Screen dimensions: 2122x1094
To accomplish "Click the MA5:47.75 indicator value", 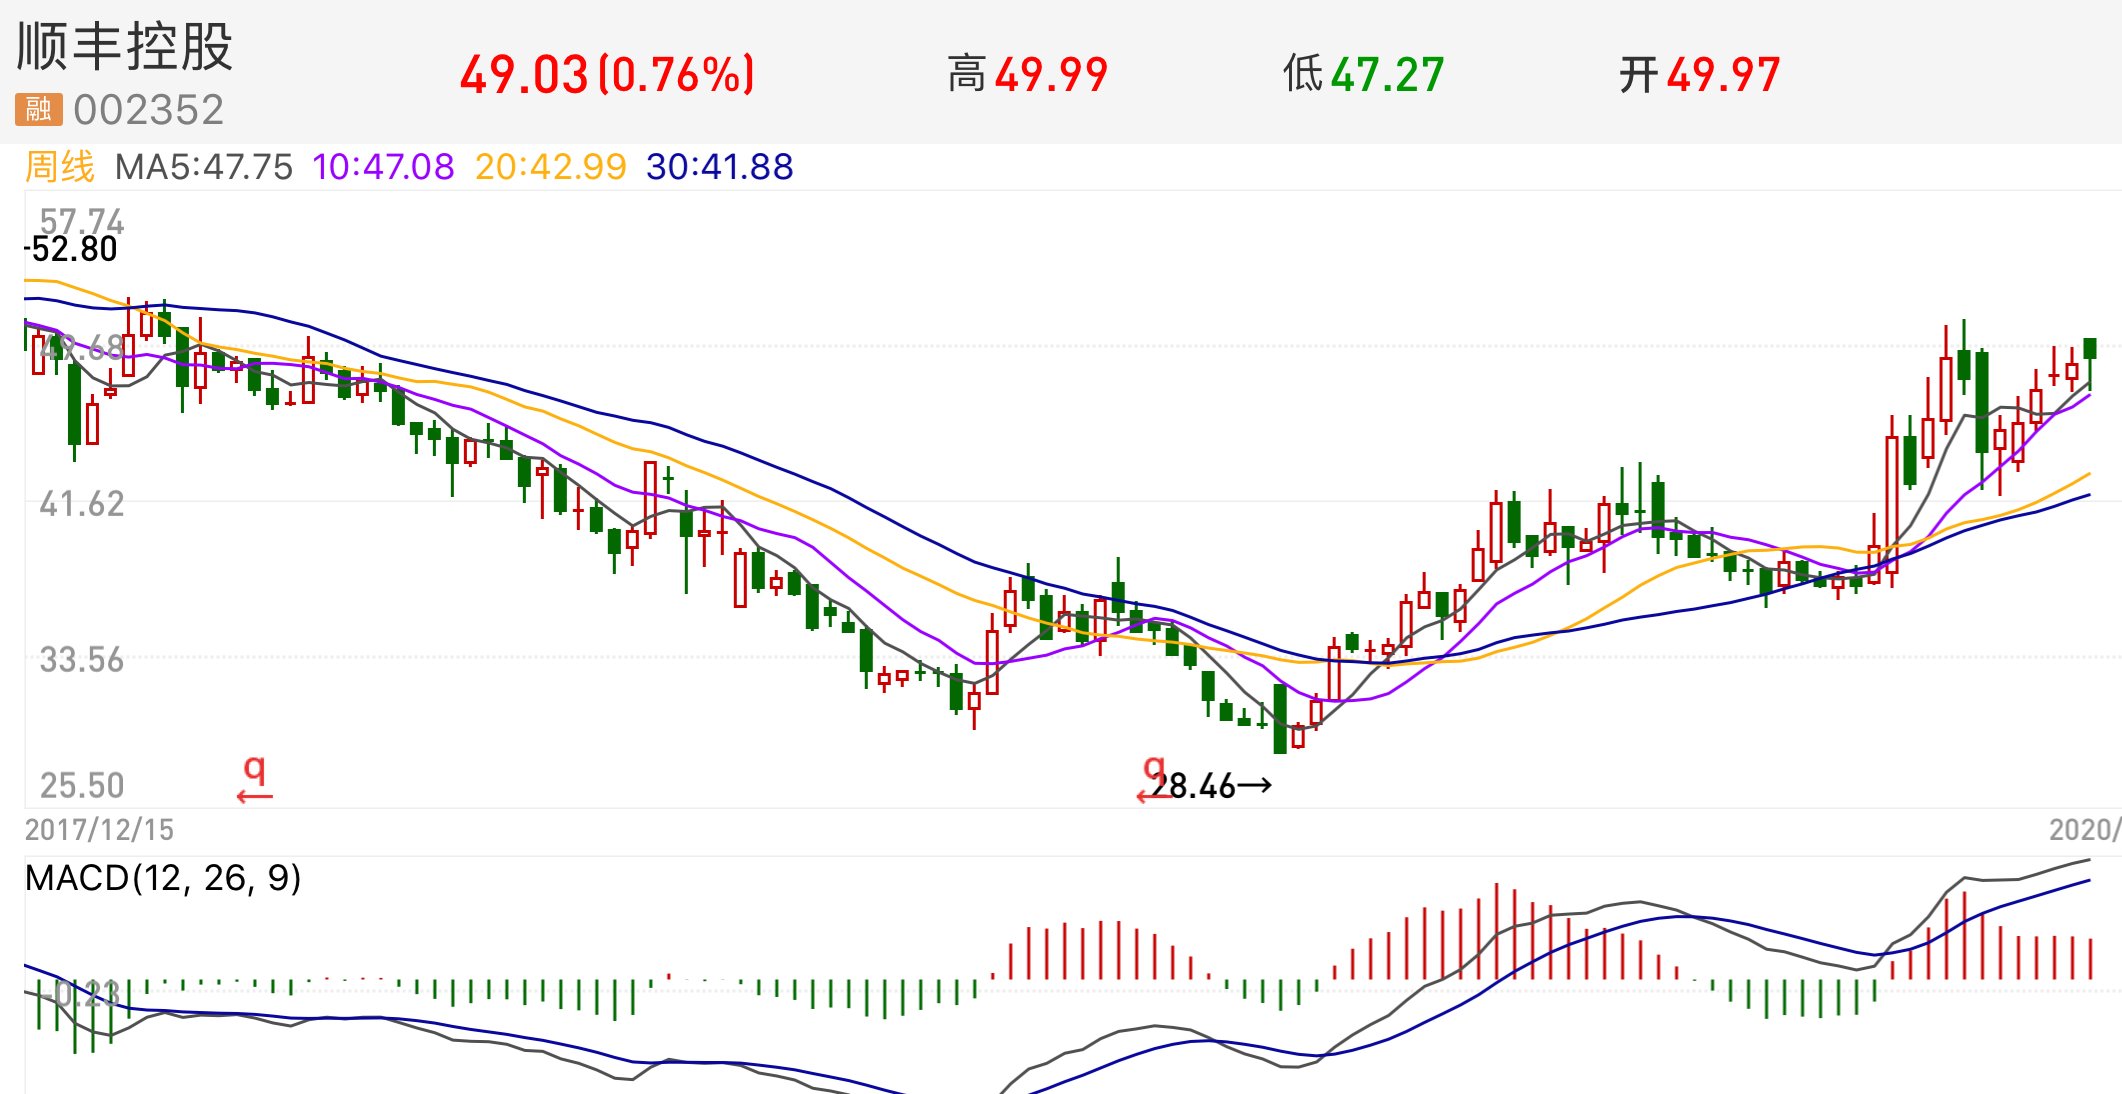I will [x=204, y=167].
